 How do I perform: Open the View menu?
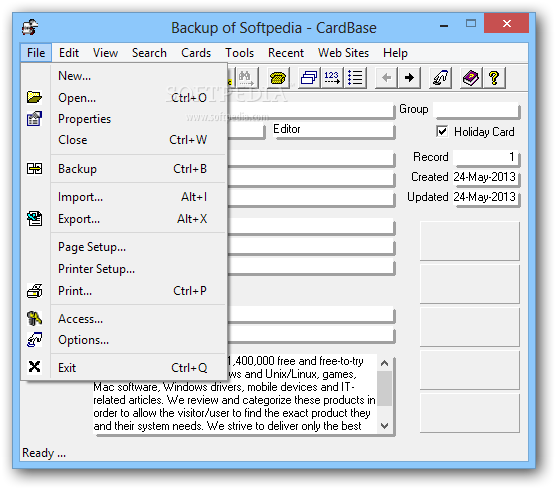pos(105,53)
